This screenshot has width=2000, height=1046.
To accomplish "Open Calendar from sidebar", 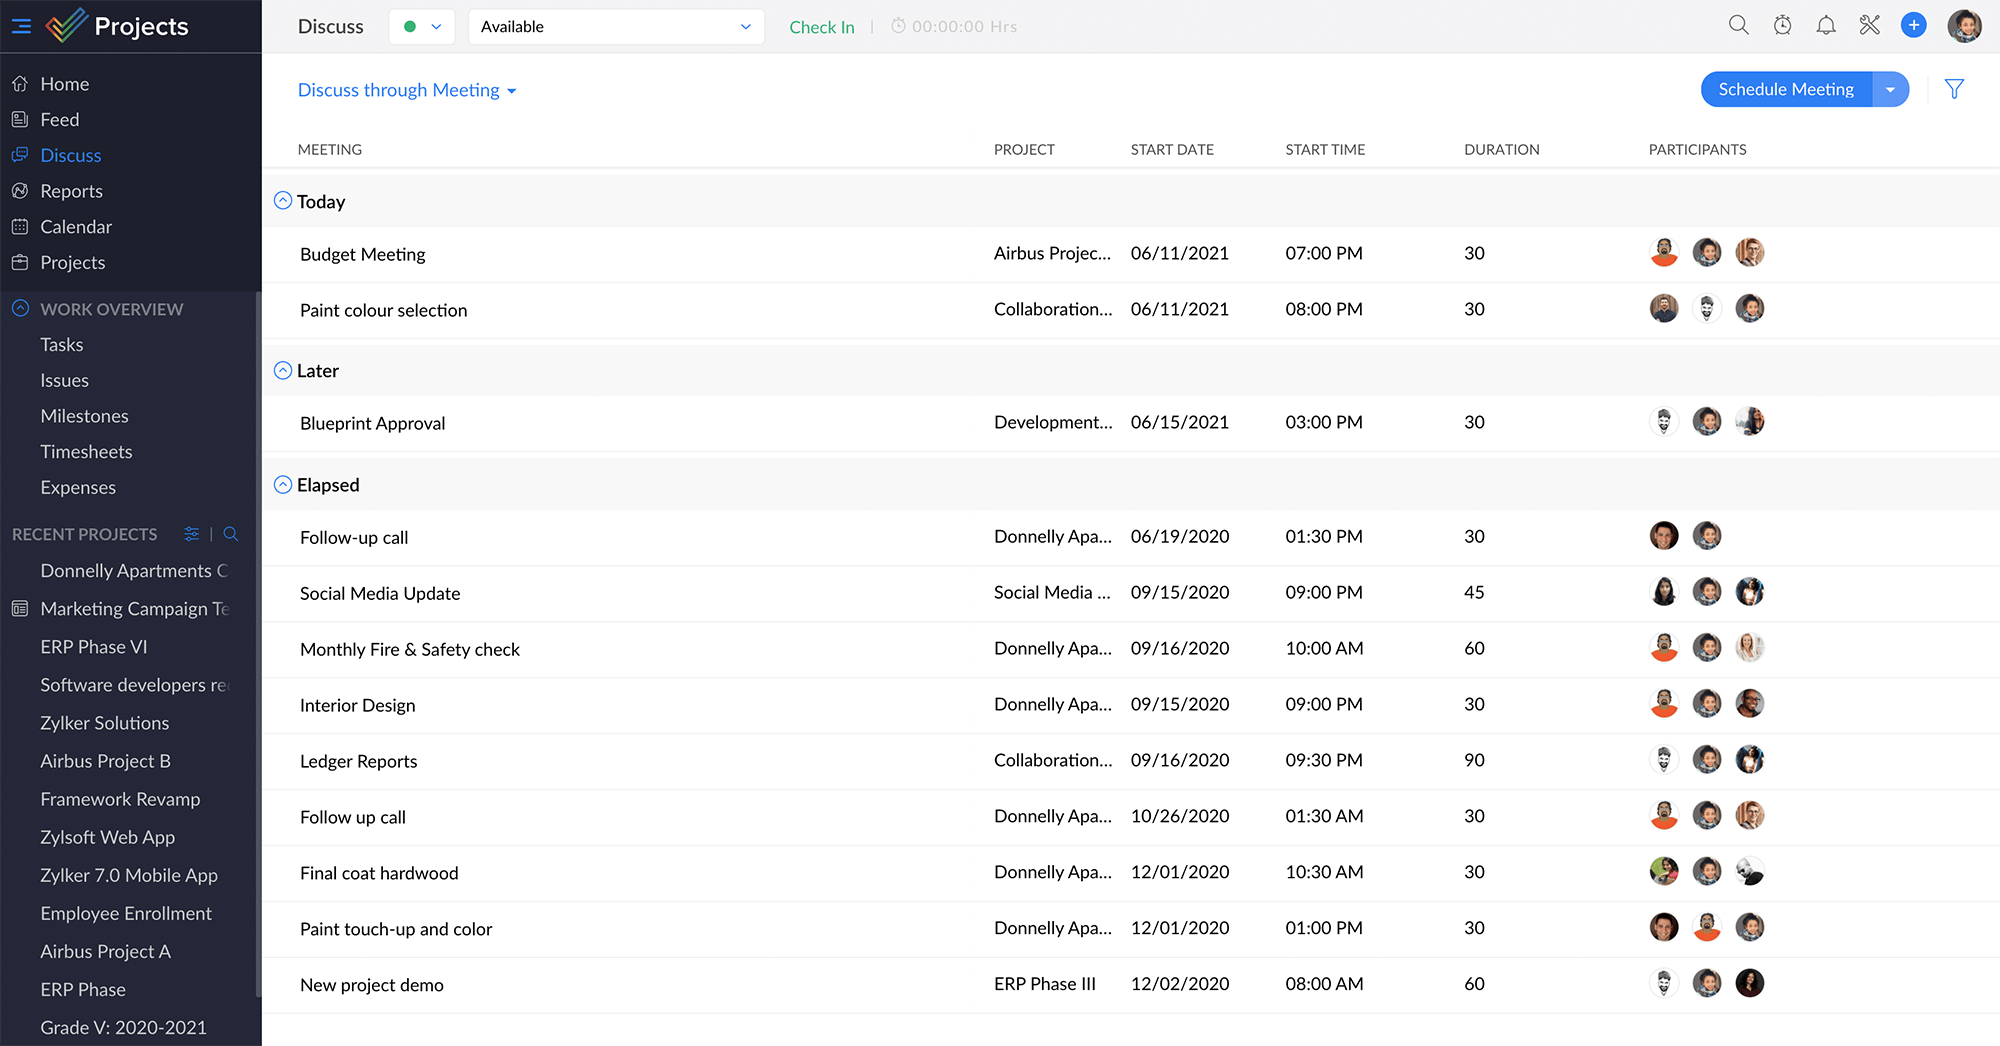I will [x=76, y=227].
